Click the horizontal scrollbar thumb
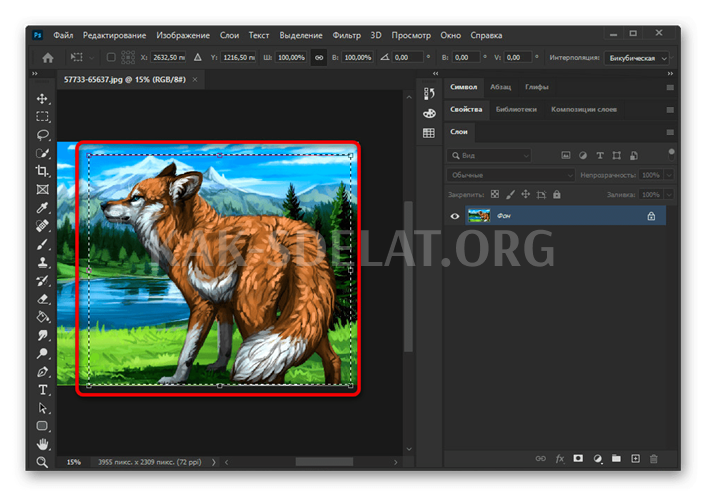Image resolution: width=706 pixels, height=496 pixels. (x=324, y=462)
